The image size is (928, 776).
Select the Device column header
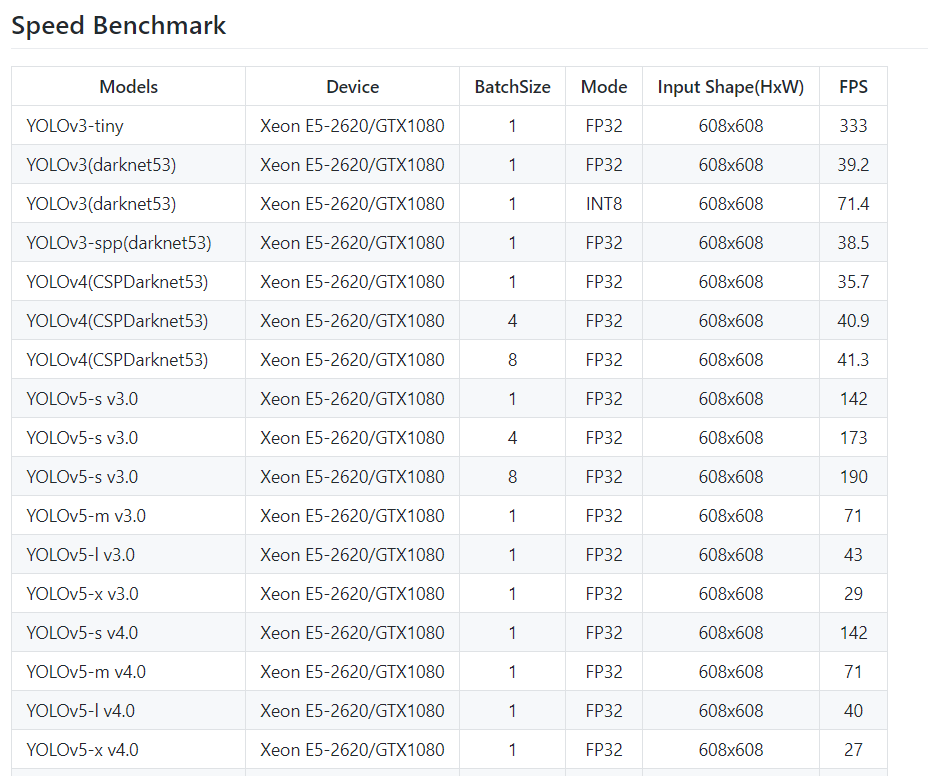(x=352, y=87)
